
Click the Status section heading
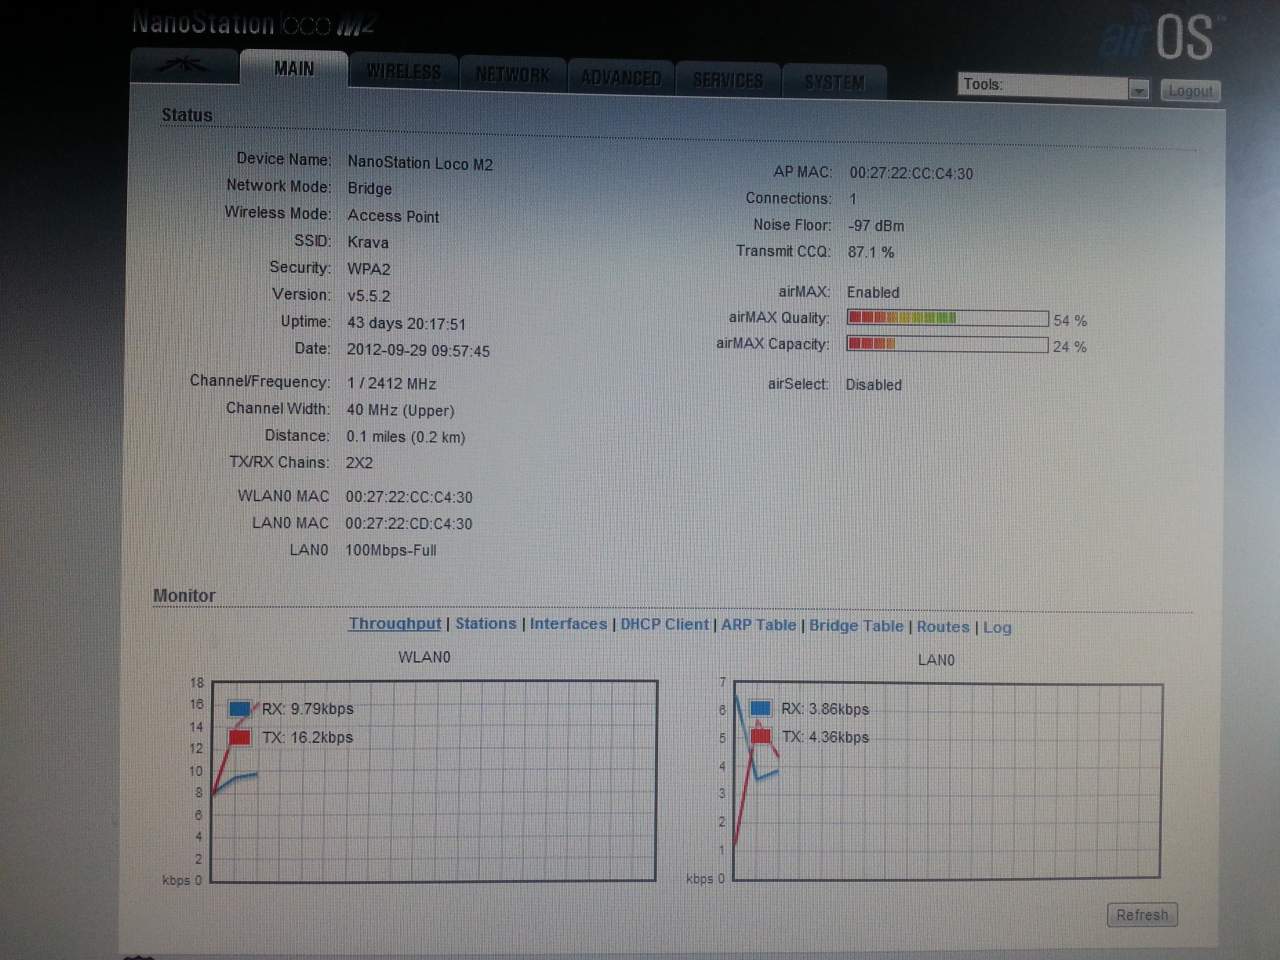point(187,115)
